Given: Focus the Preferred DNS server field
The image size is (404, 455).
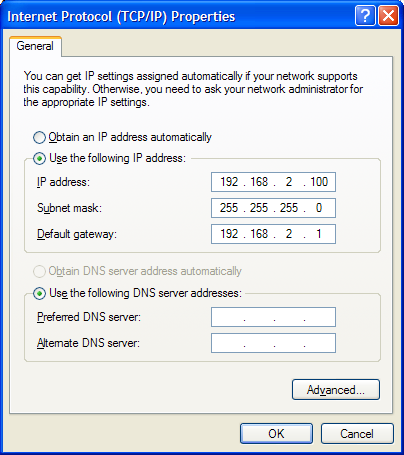Looking at the screenshot, I should click(x=273, y=317).
